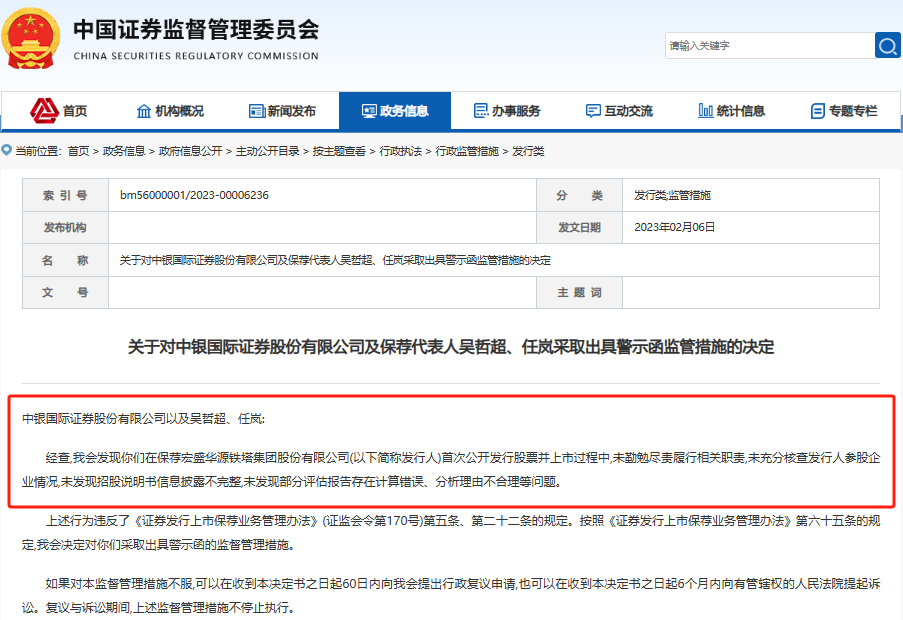Click the CSRC national emblem logo
Viewport: 903px width, 620px height.
pos(34,38)
